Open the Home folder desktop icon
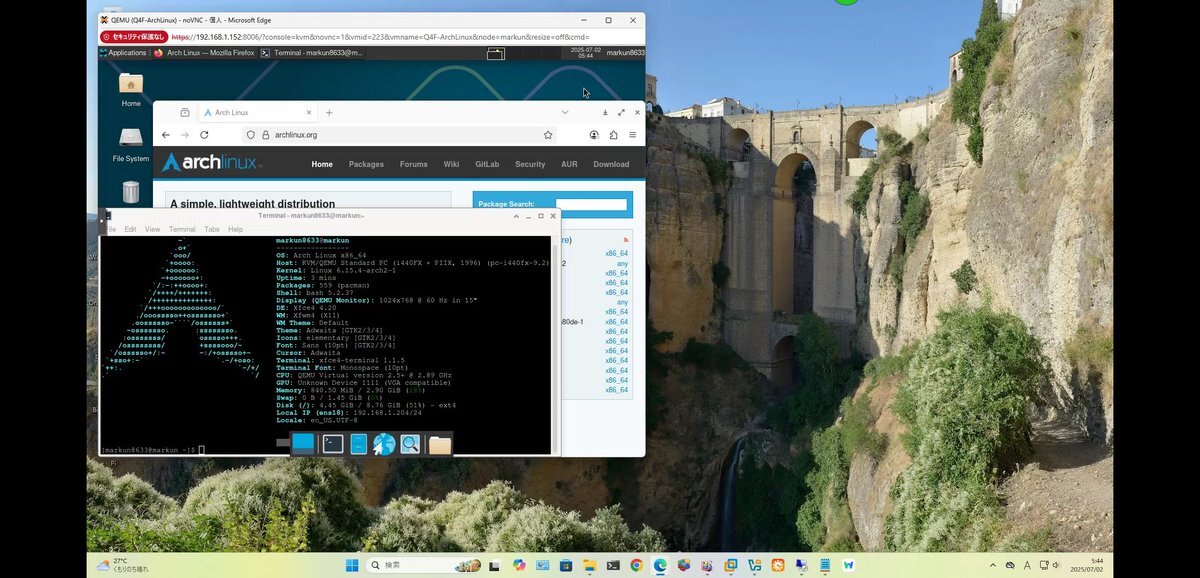 131,88
